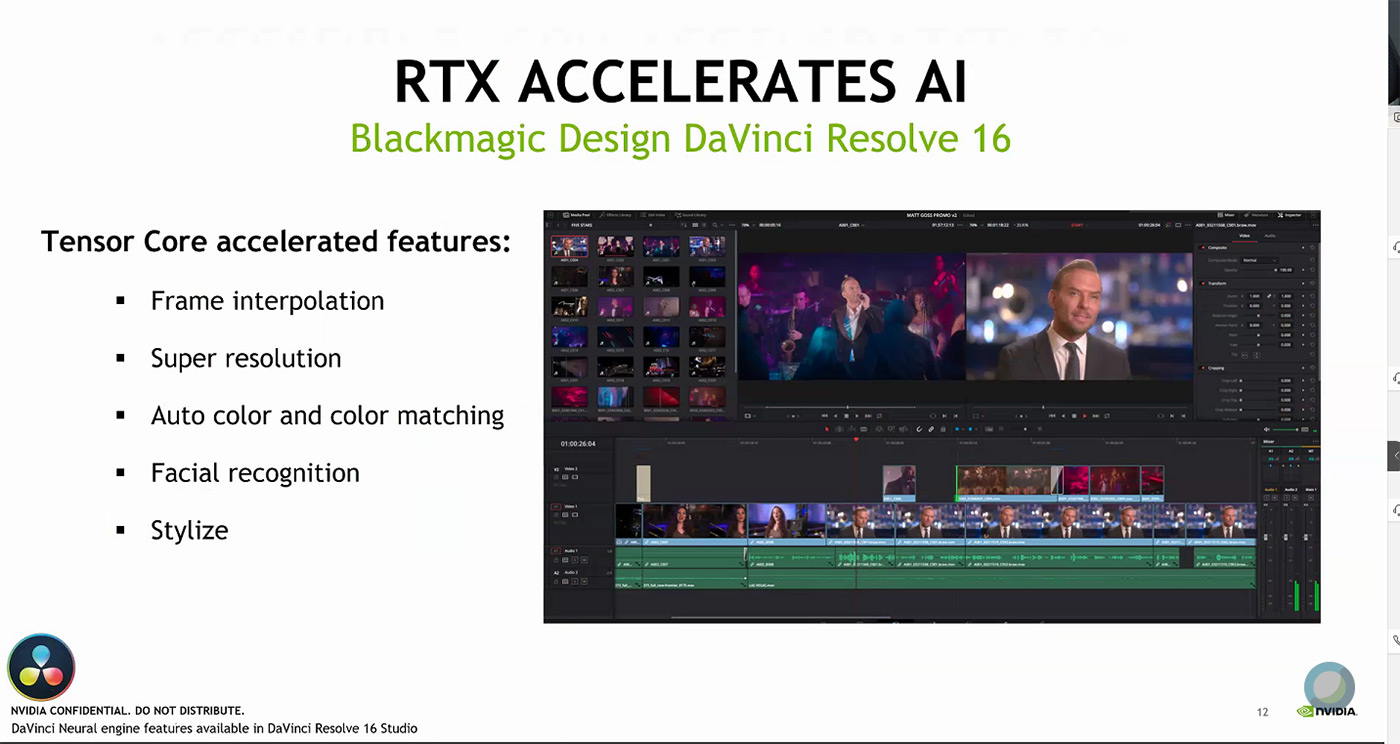Adjust the Opacity slider in Inspector
1400x744 pixels.
tap(1258, 270)
